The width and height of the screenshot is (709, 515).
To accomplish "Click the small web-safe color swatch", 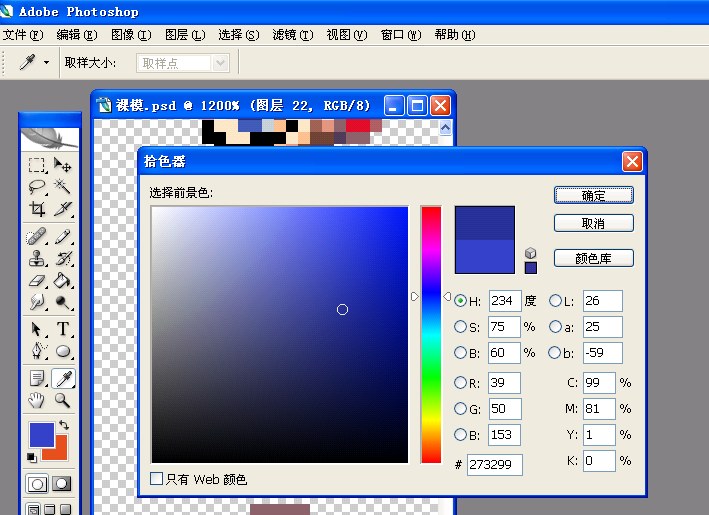I will pos(531,268).
